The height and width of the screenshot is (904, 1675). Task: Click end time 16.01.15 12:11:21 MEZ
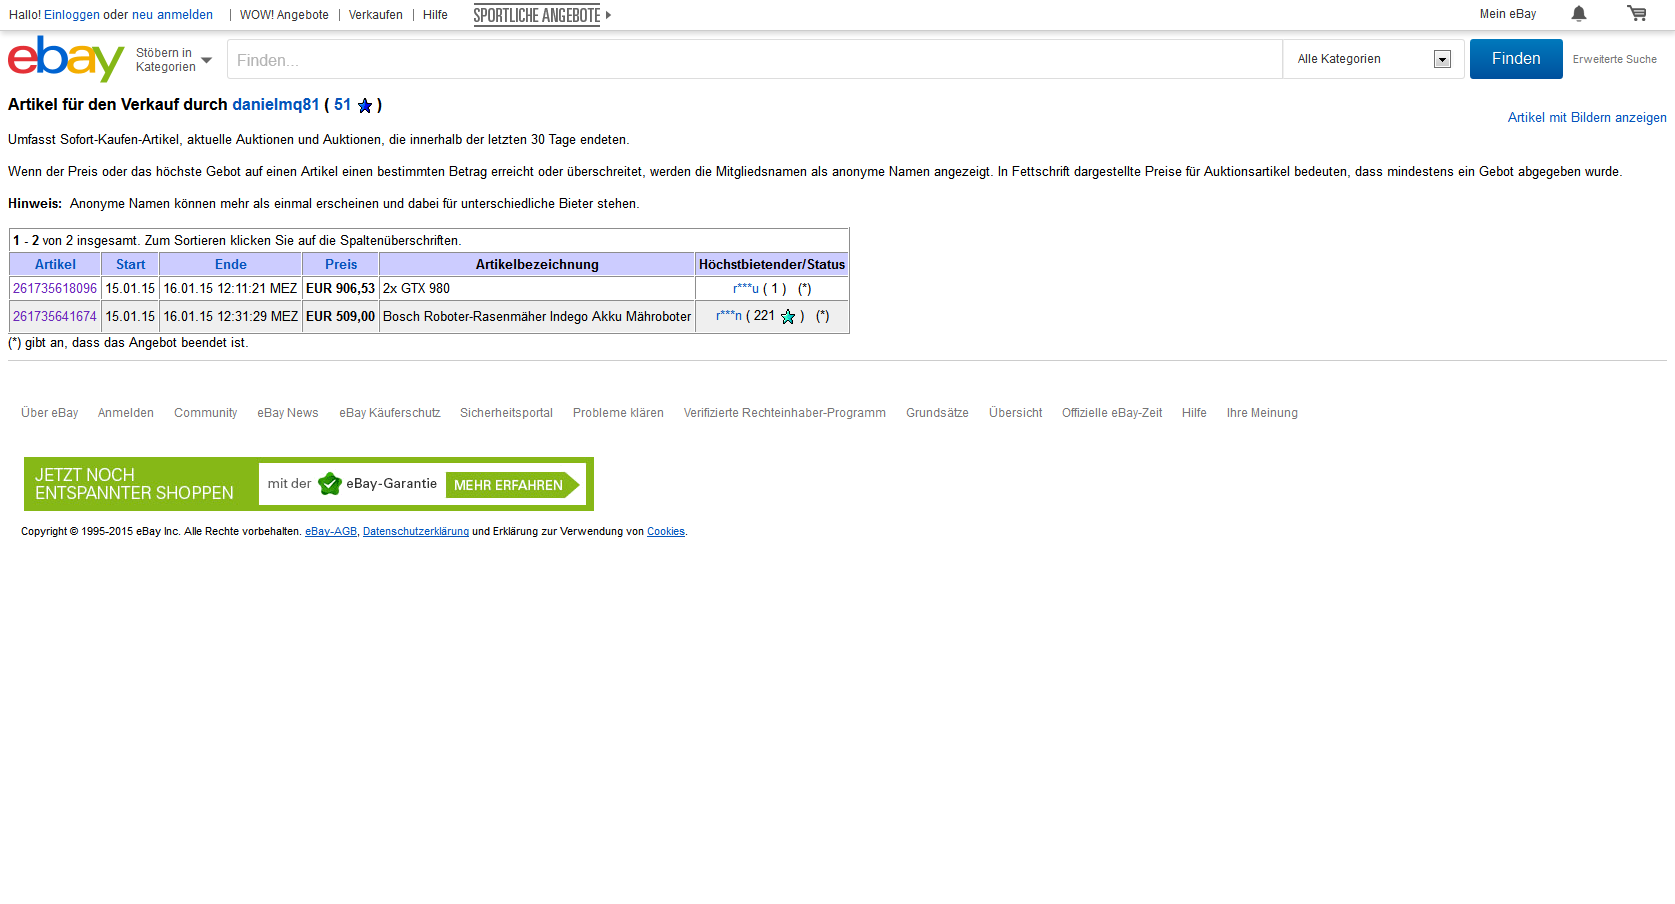(x=230, y=288)
